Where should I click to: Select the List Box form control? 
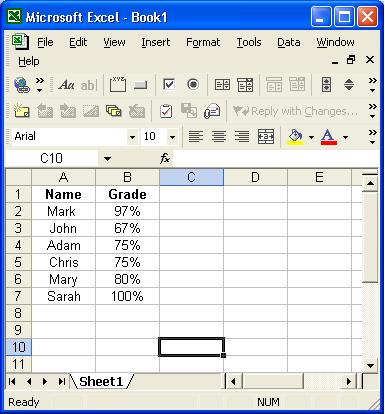[222, 85]
